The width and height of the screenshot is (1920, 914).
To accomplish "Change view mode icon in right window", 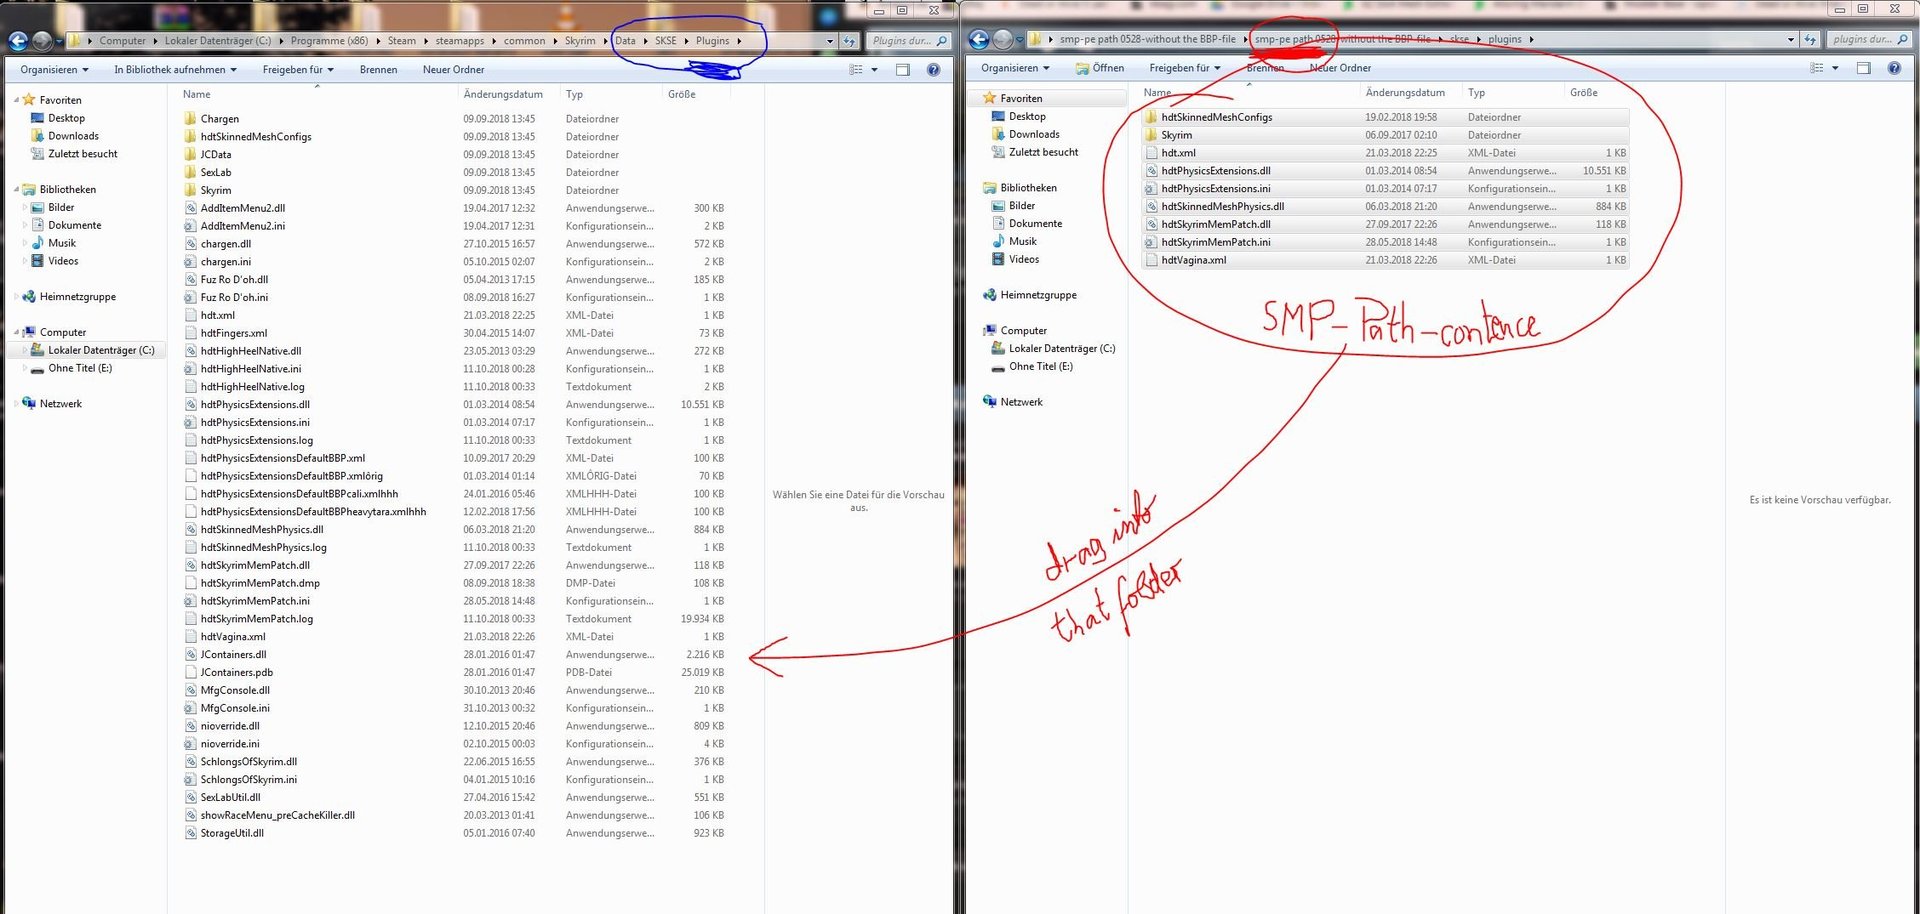I will point(1817,68).
